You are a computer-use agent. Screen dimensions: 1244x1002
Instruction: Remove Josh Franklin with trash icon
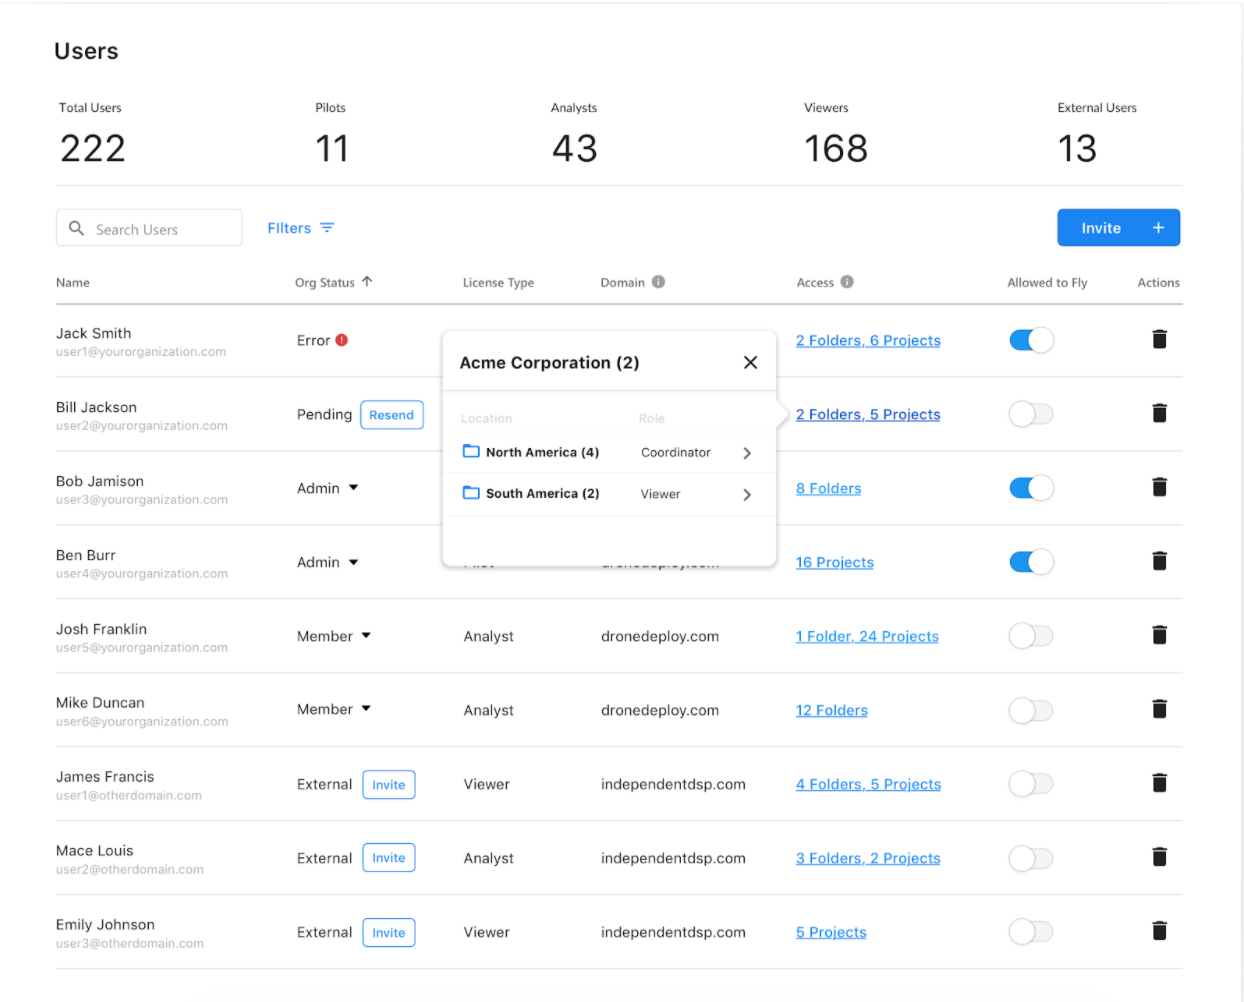1159,635
